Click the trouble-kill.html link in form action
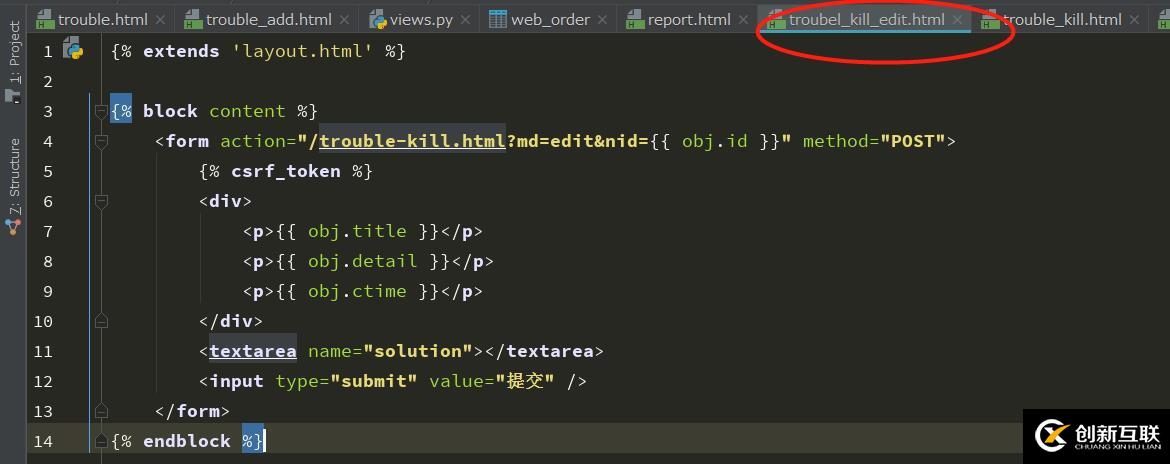The height and width of the screenshot is (464, 1170). pos(413,141)
